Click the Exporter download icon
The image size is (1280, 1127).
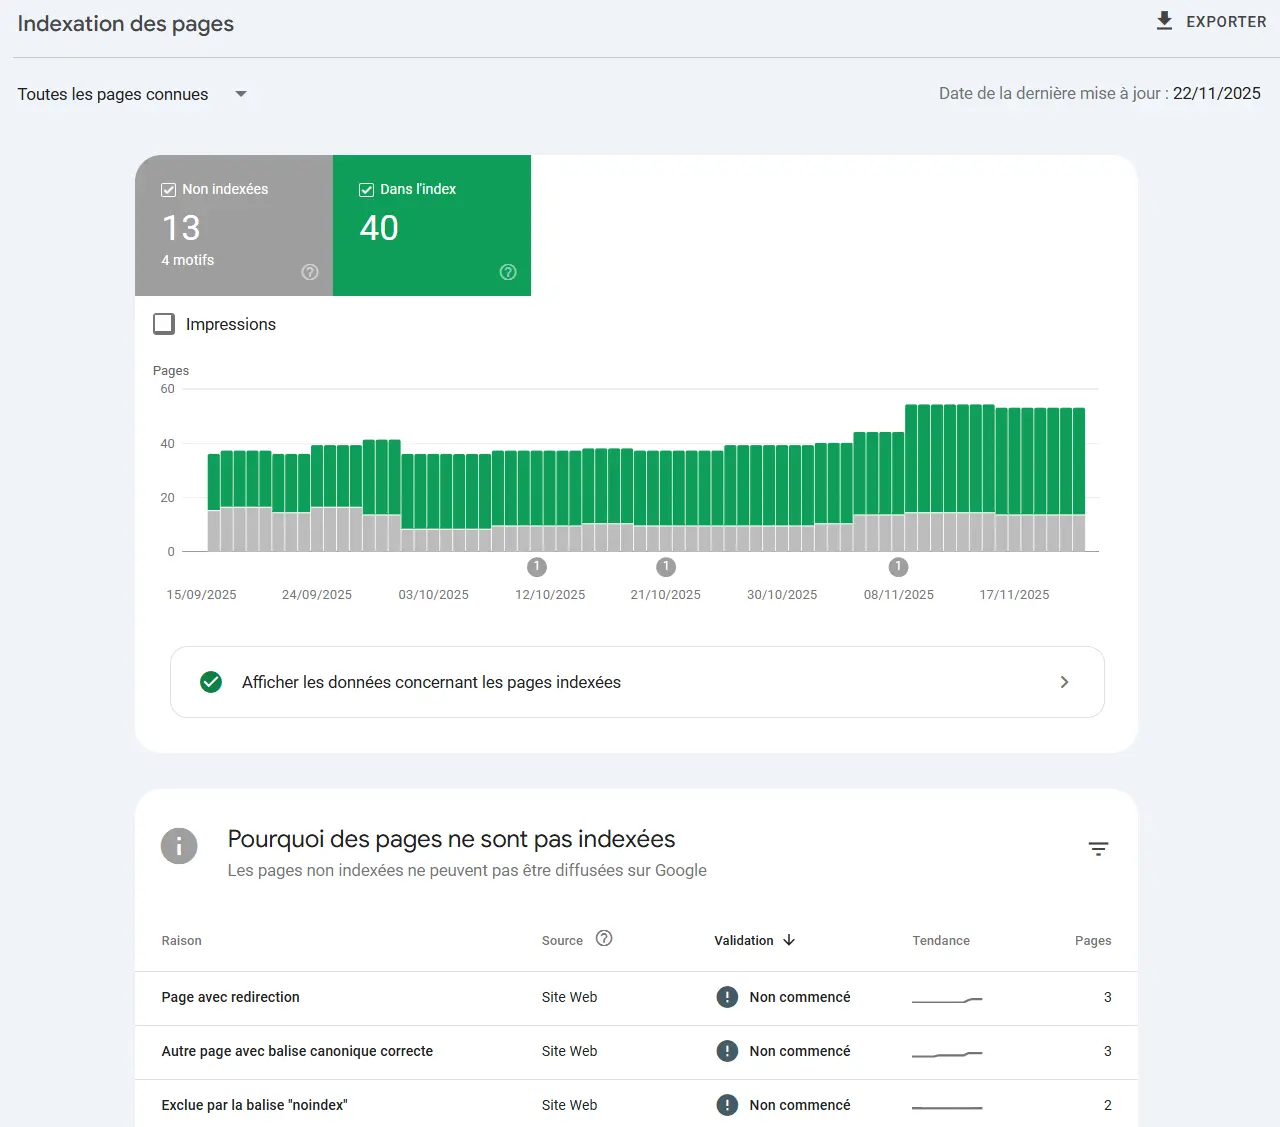coord(1164,20)
